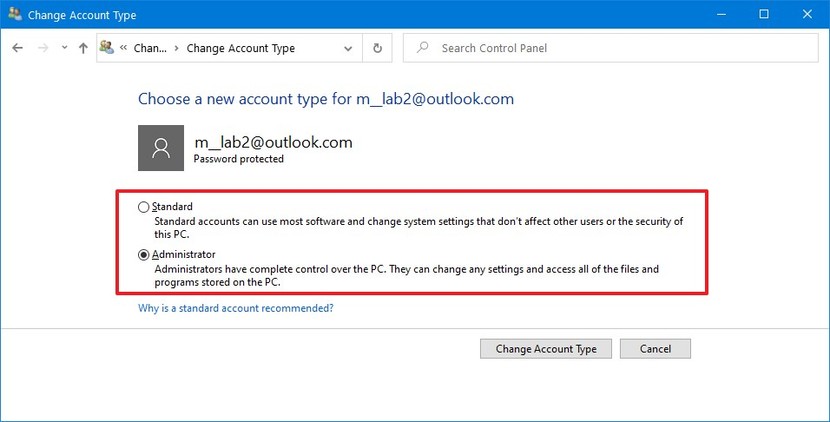Image resolution: width=830 pixels, height=422 pixels.
Task: Expand the breadcrumb arrow after 'Chan...'
Action: [177, 48]
